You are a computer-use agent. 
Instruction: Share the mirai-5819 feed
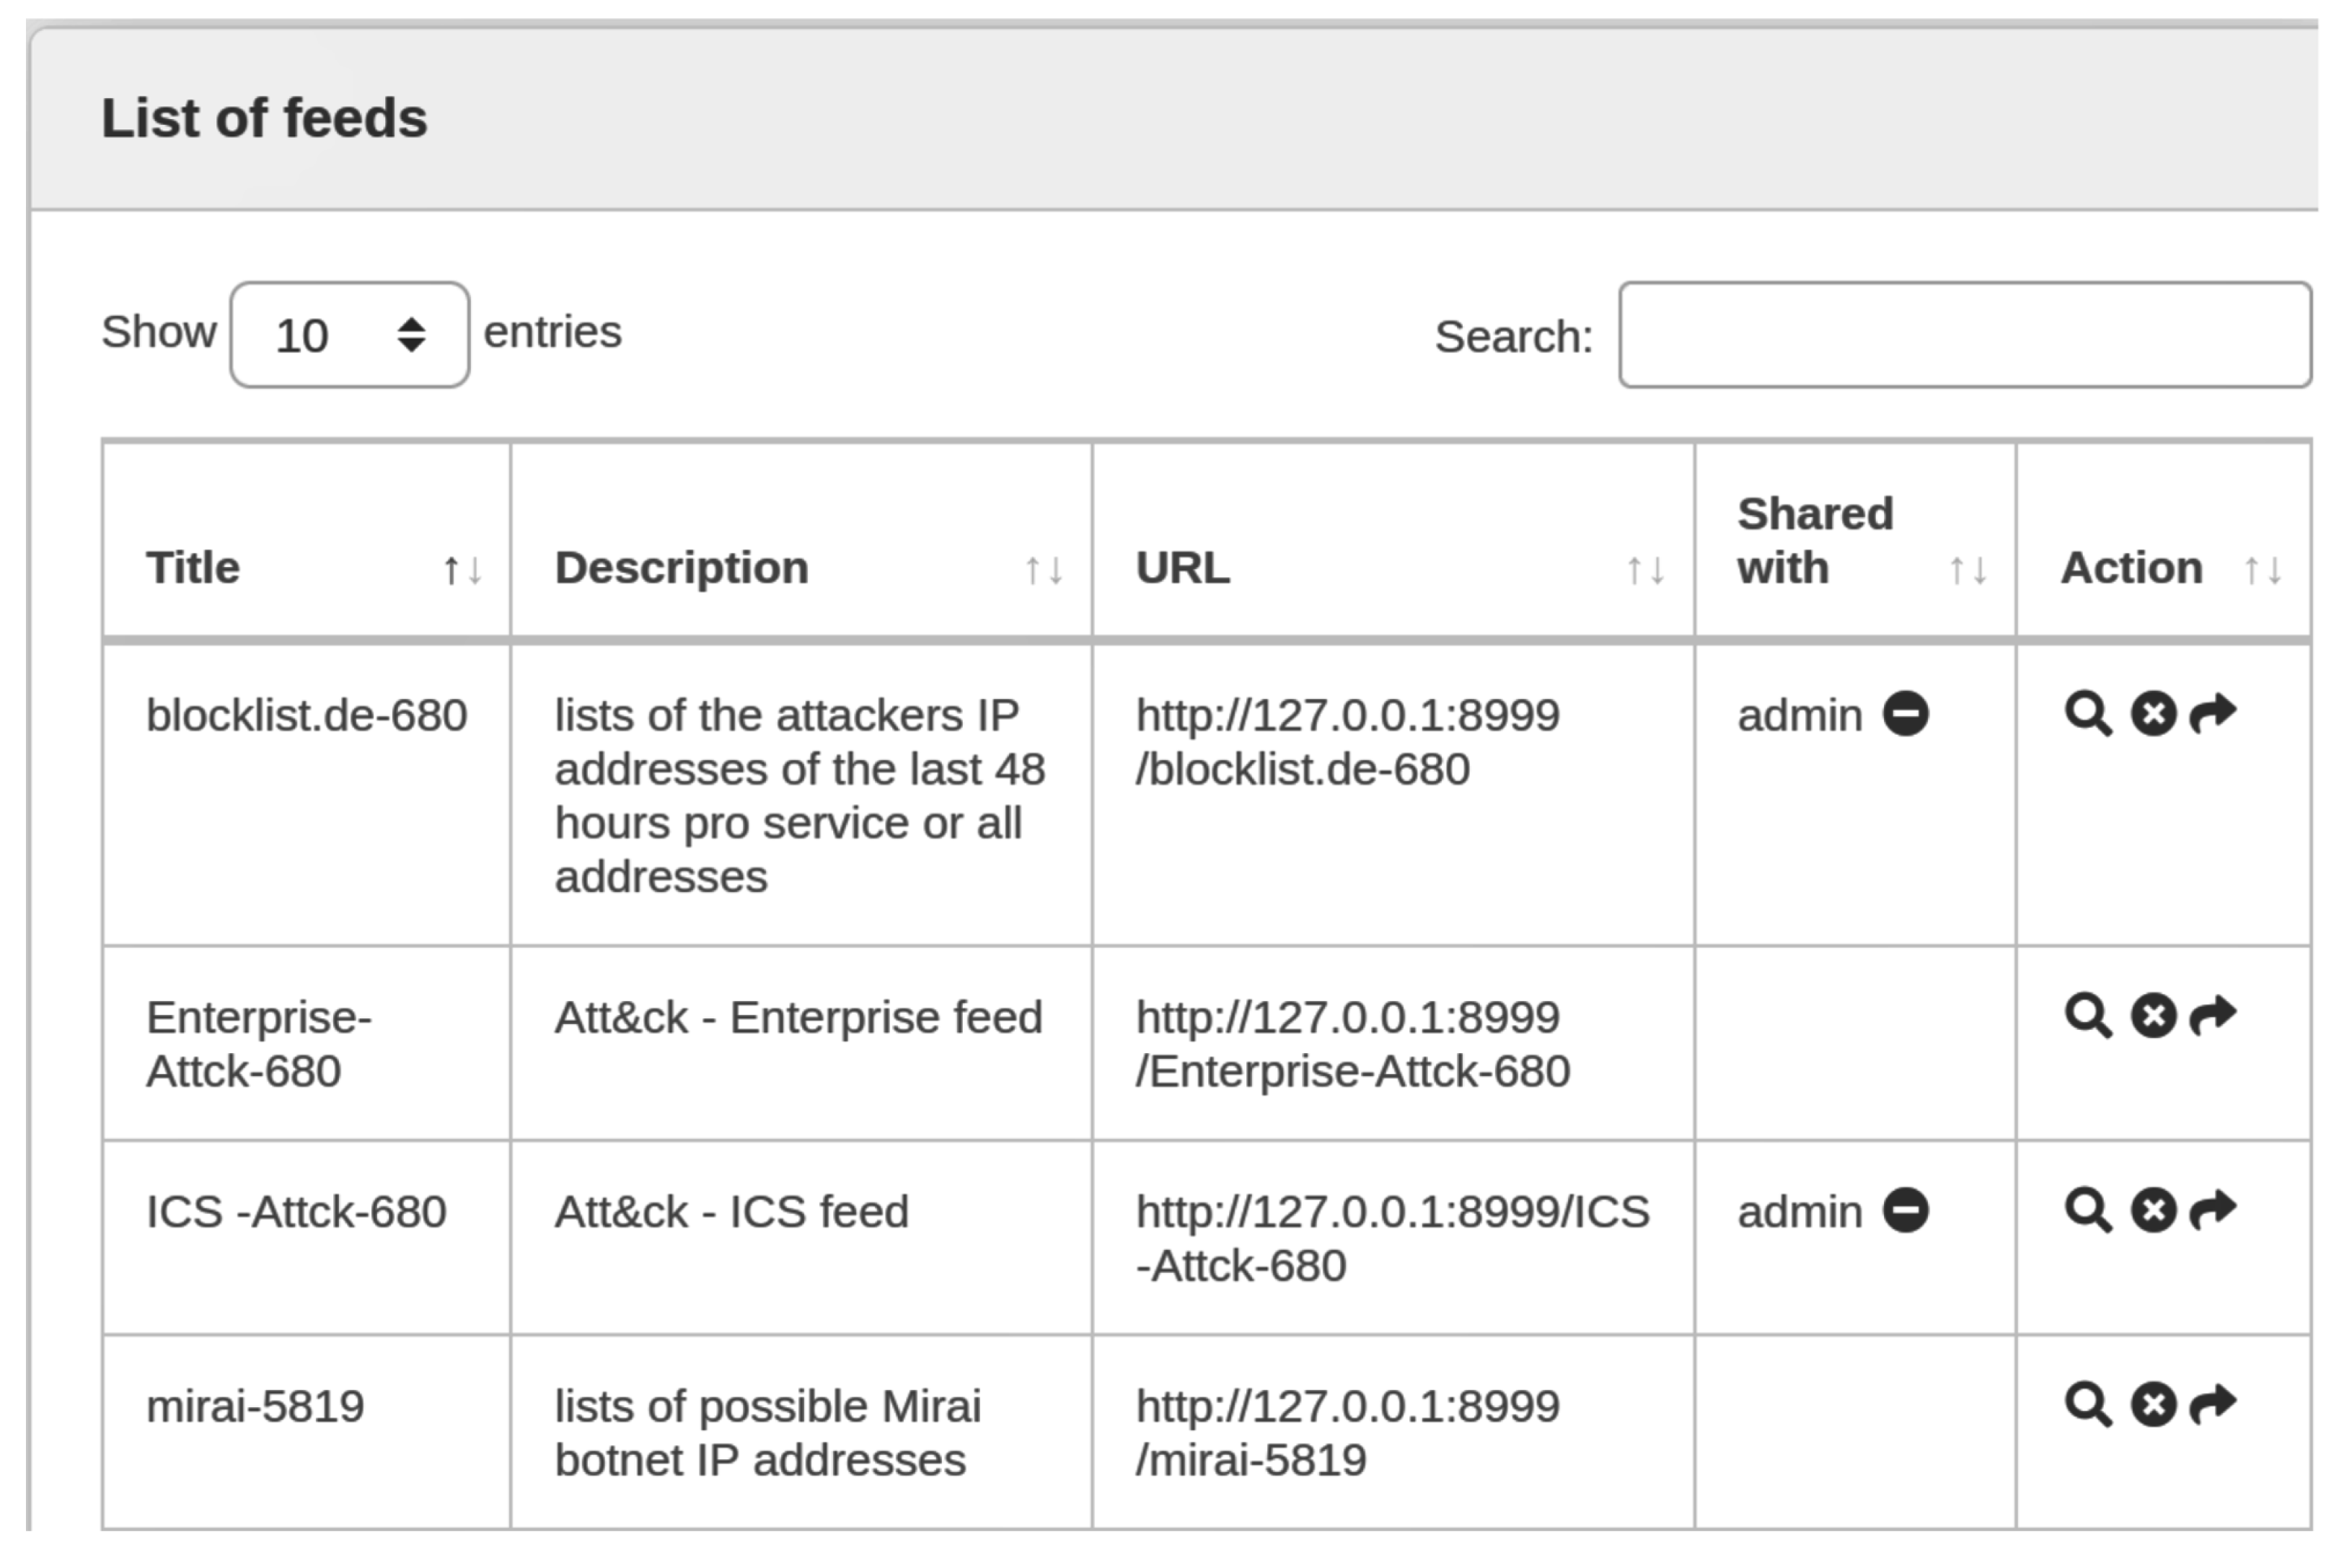2212,1404
